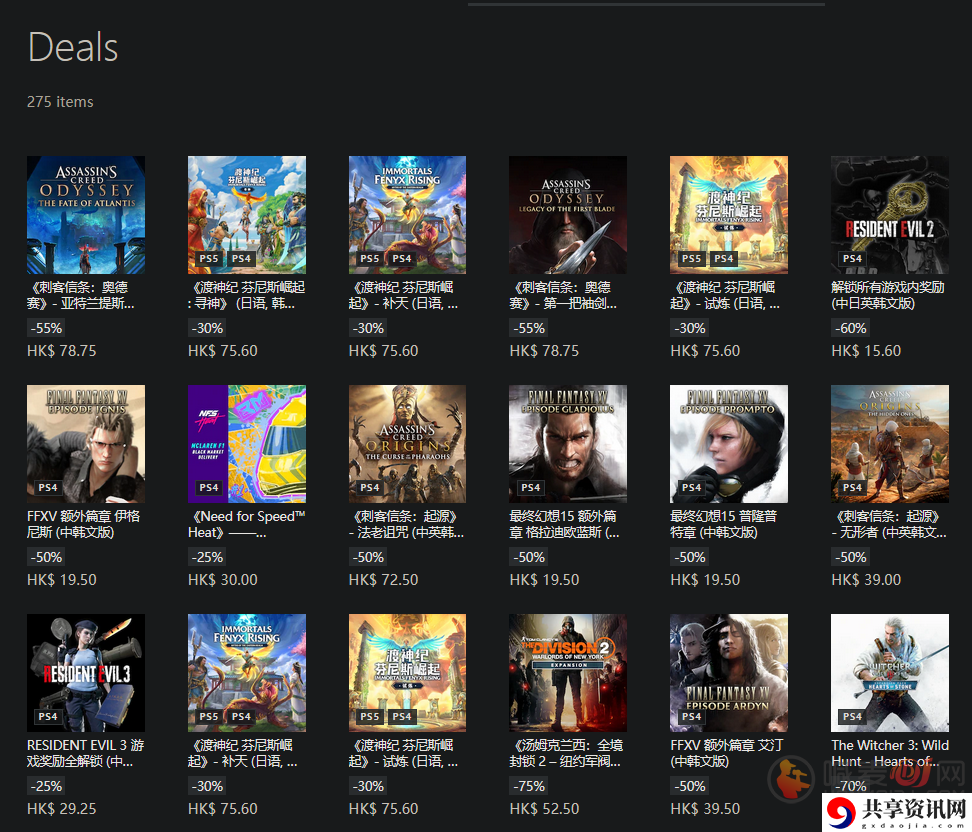Click the 《刺客信条：起源》- 法老诅咒 title
Screen dimensions: 972x832
(406, 524)
